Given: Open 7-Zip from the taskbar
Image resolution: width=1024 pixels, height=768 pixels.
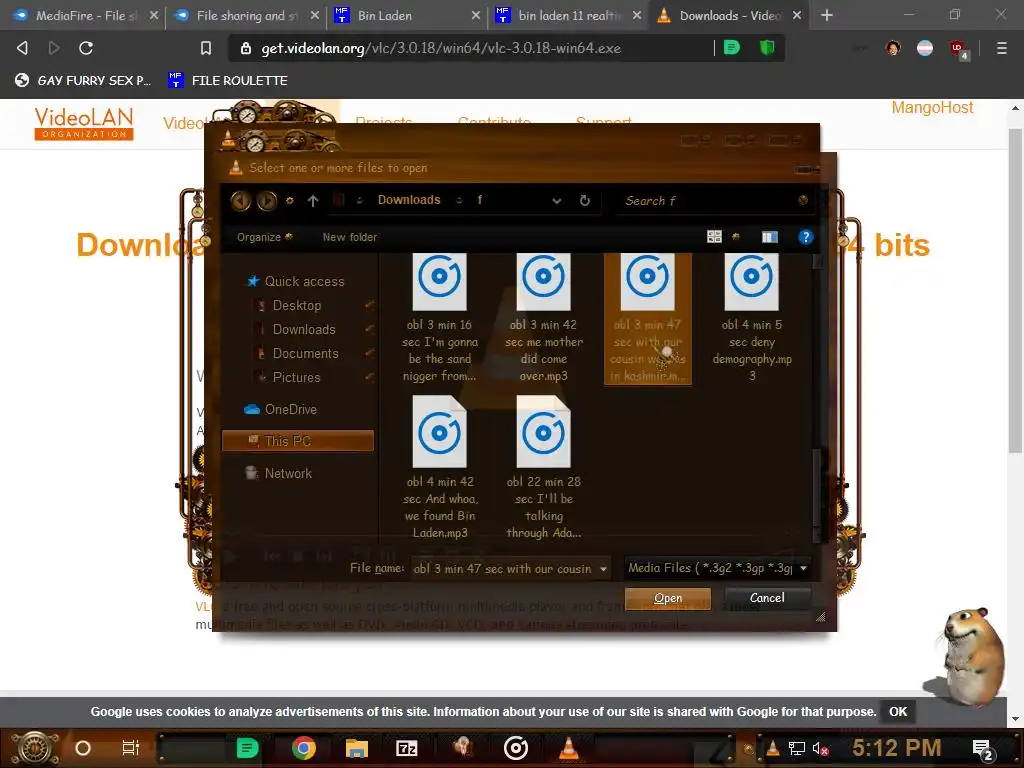Looking at the screenshot, I should point(407,748).
